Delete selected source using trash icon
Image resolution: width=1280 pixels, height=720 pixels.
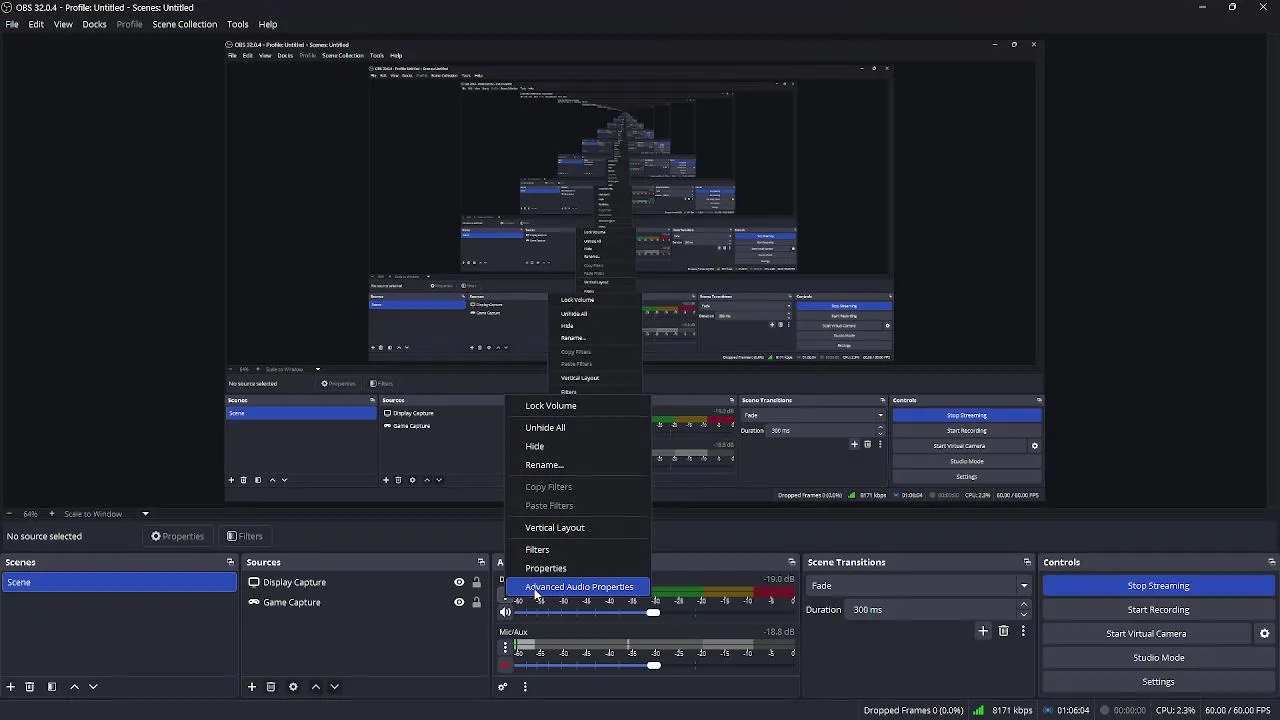[271, 687]
